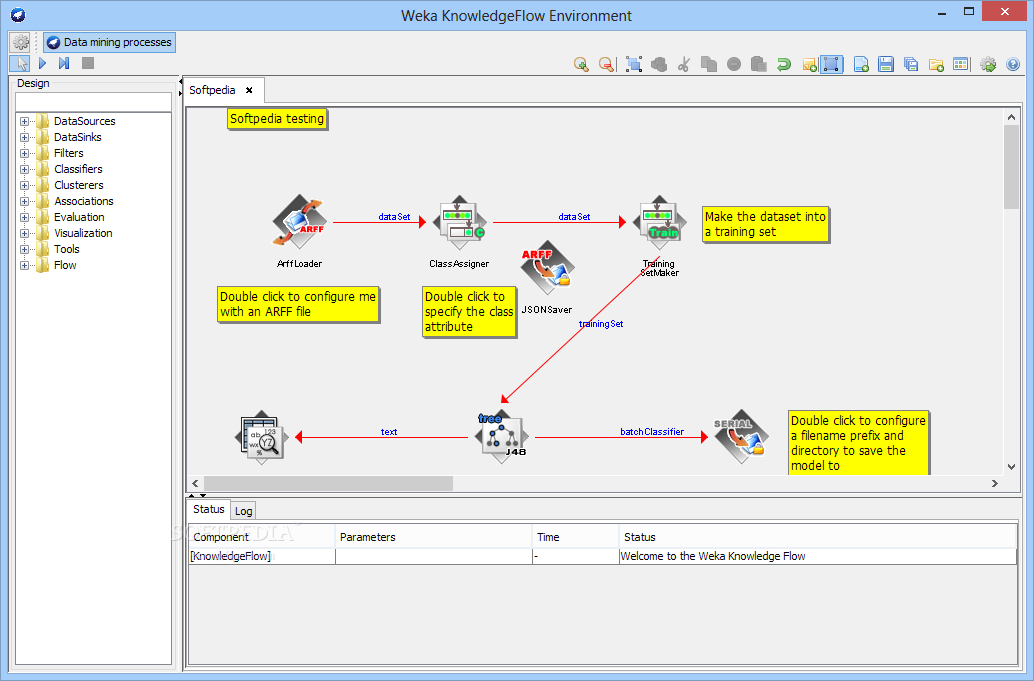Click the 'configure me with an ARFF file' note
The height and width of the screenshot is (681, 1034).
click(x=298, y=304)
